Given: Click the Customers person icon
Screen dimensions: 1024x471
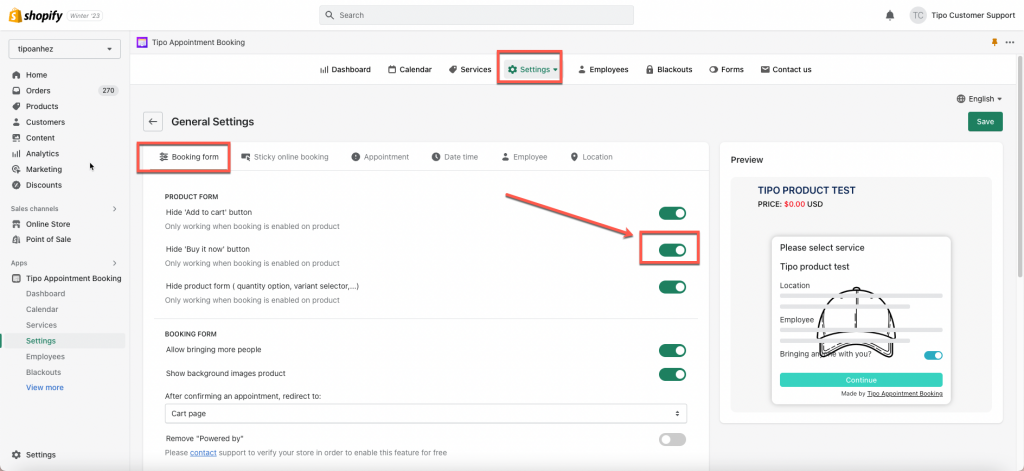Looking at the screenshot, I should tap(16, 122).
